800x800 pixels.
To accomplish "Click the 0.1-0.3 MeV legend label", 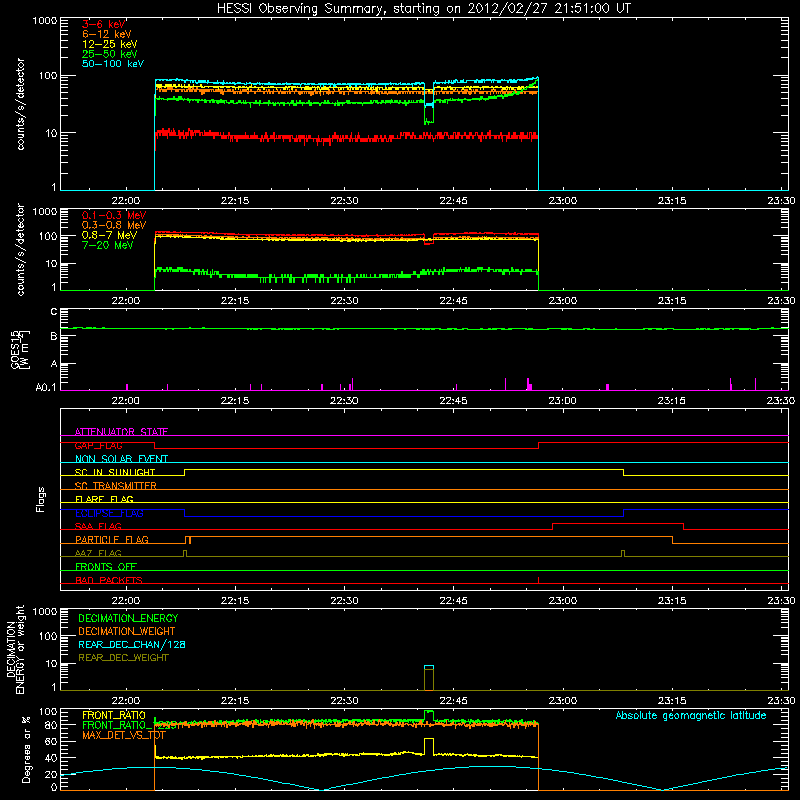I will point(114,215).
